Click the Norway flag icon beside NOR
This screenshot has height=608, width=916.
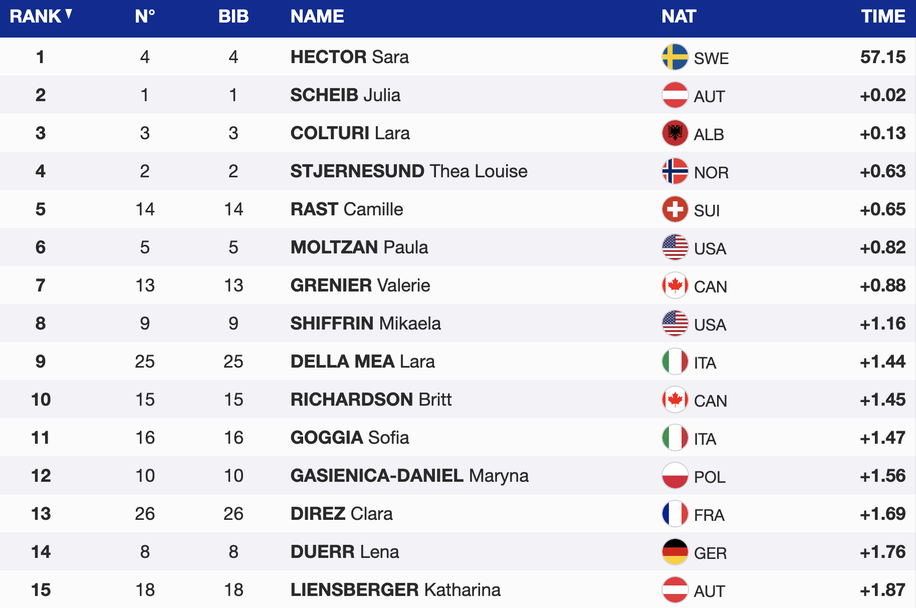tap(675, 171)
